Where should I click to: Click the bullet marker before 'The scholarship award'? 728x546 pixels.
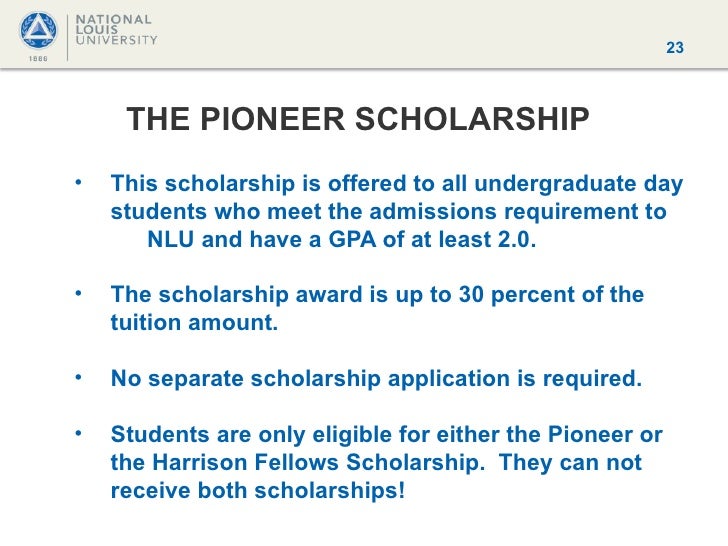point(78,293)
